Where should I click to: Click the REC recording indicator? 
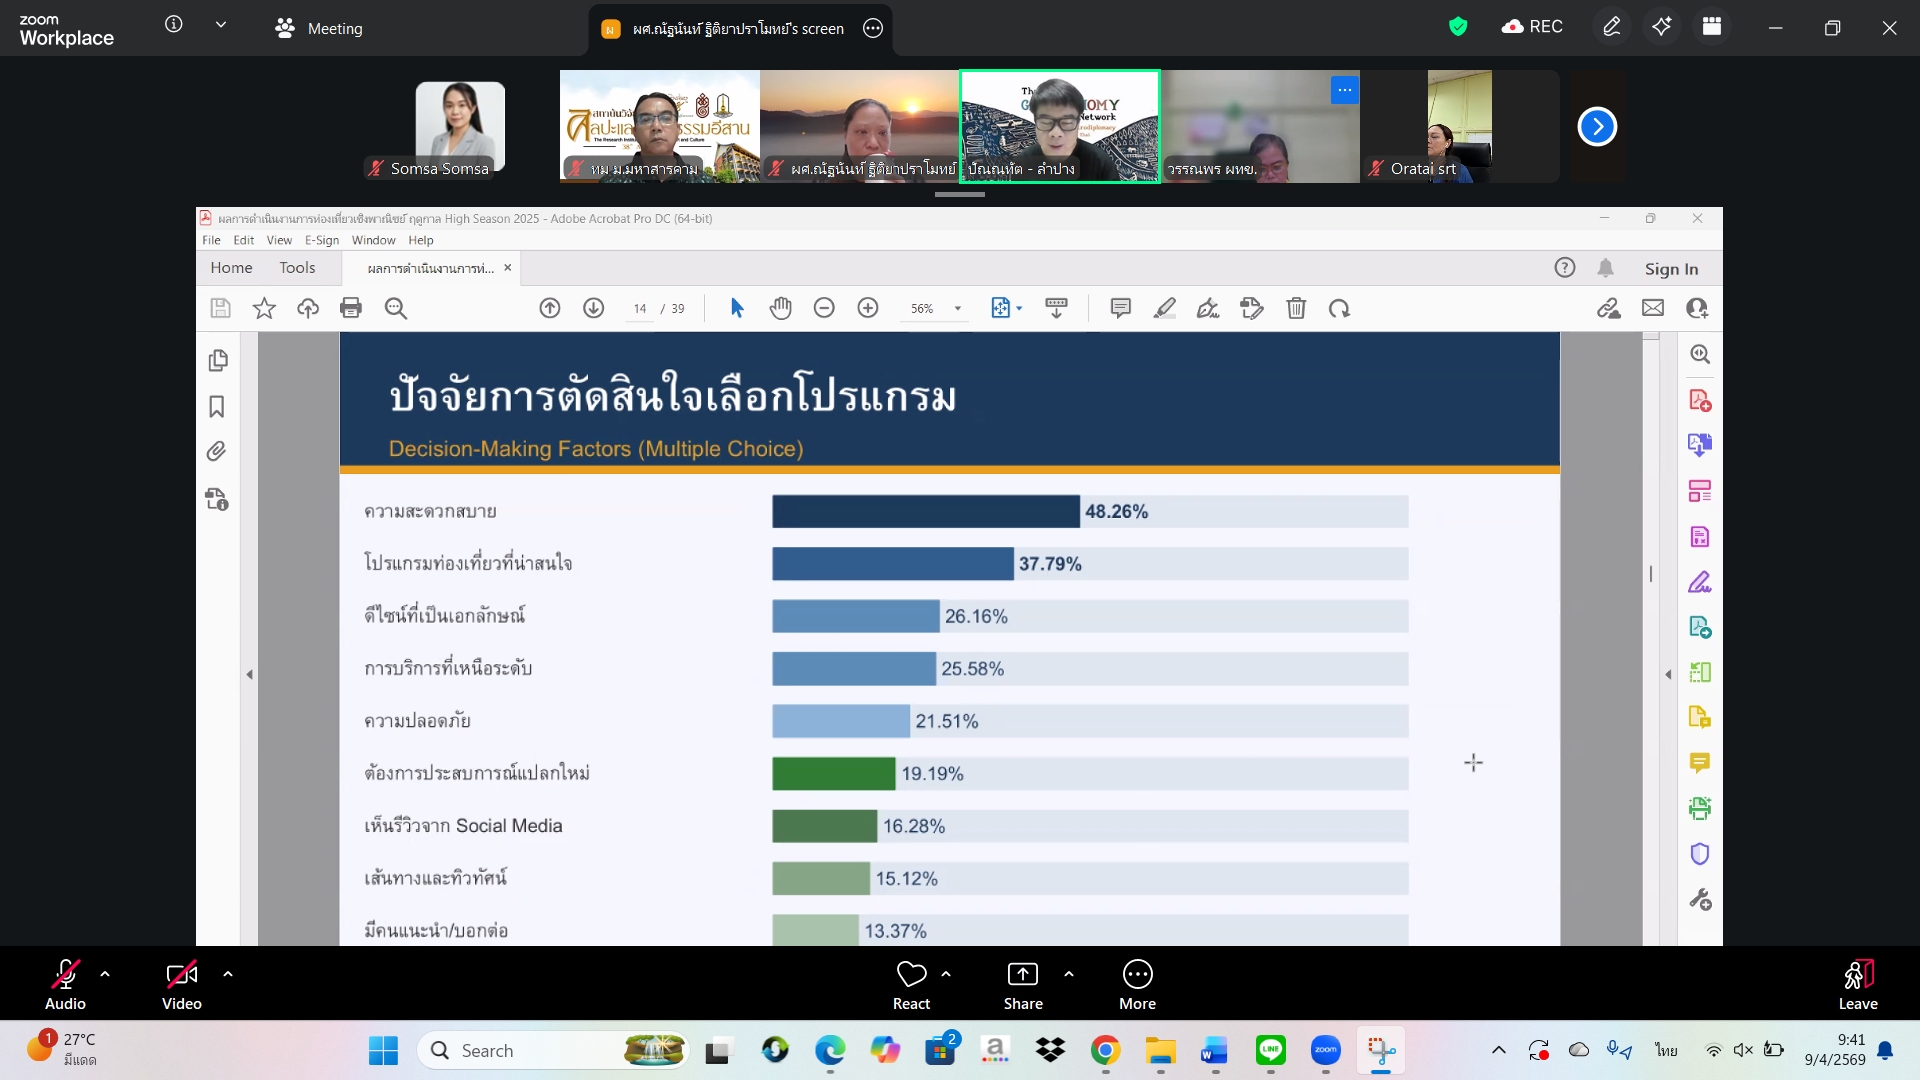coord(1532,27)
